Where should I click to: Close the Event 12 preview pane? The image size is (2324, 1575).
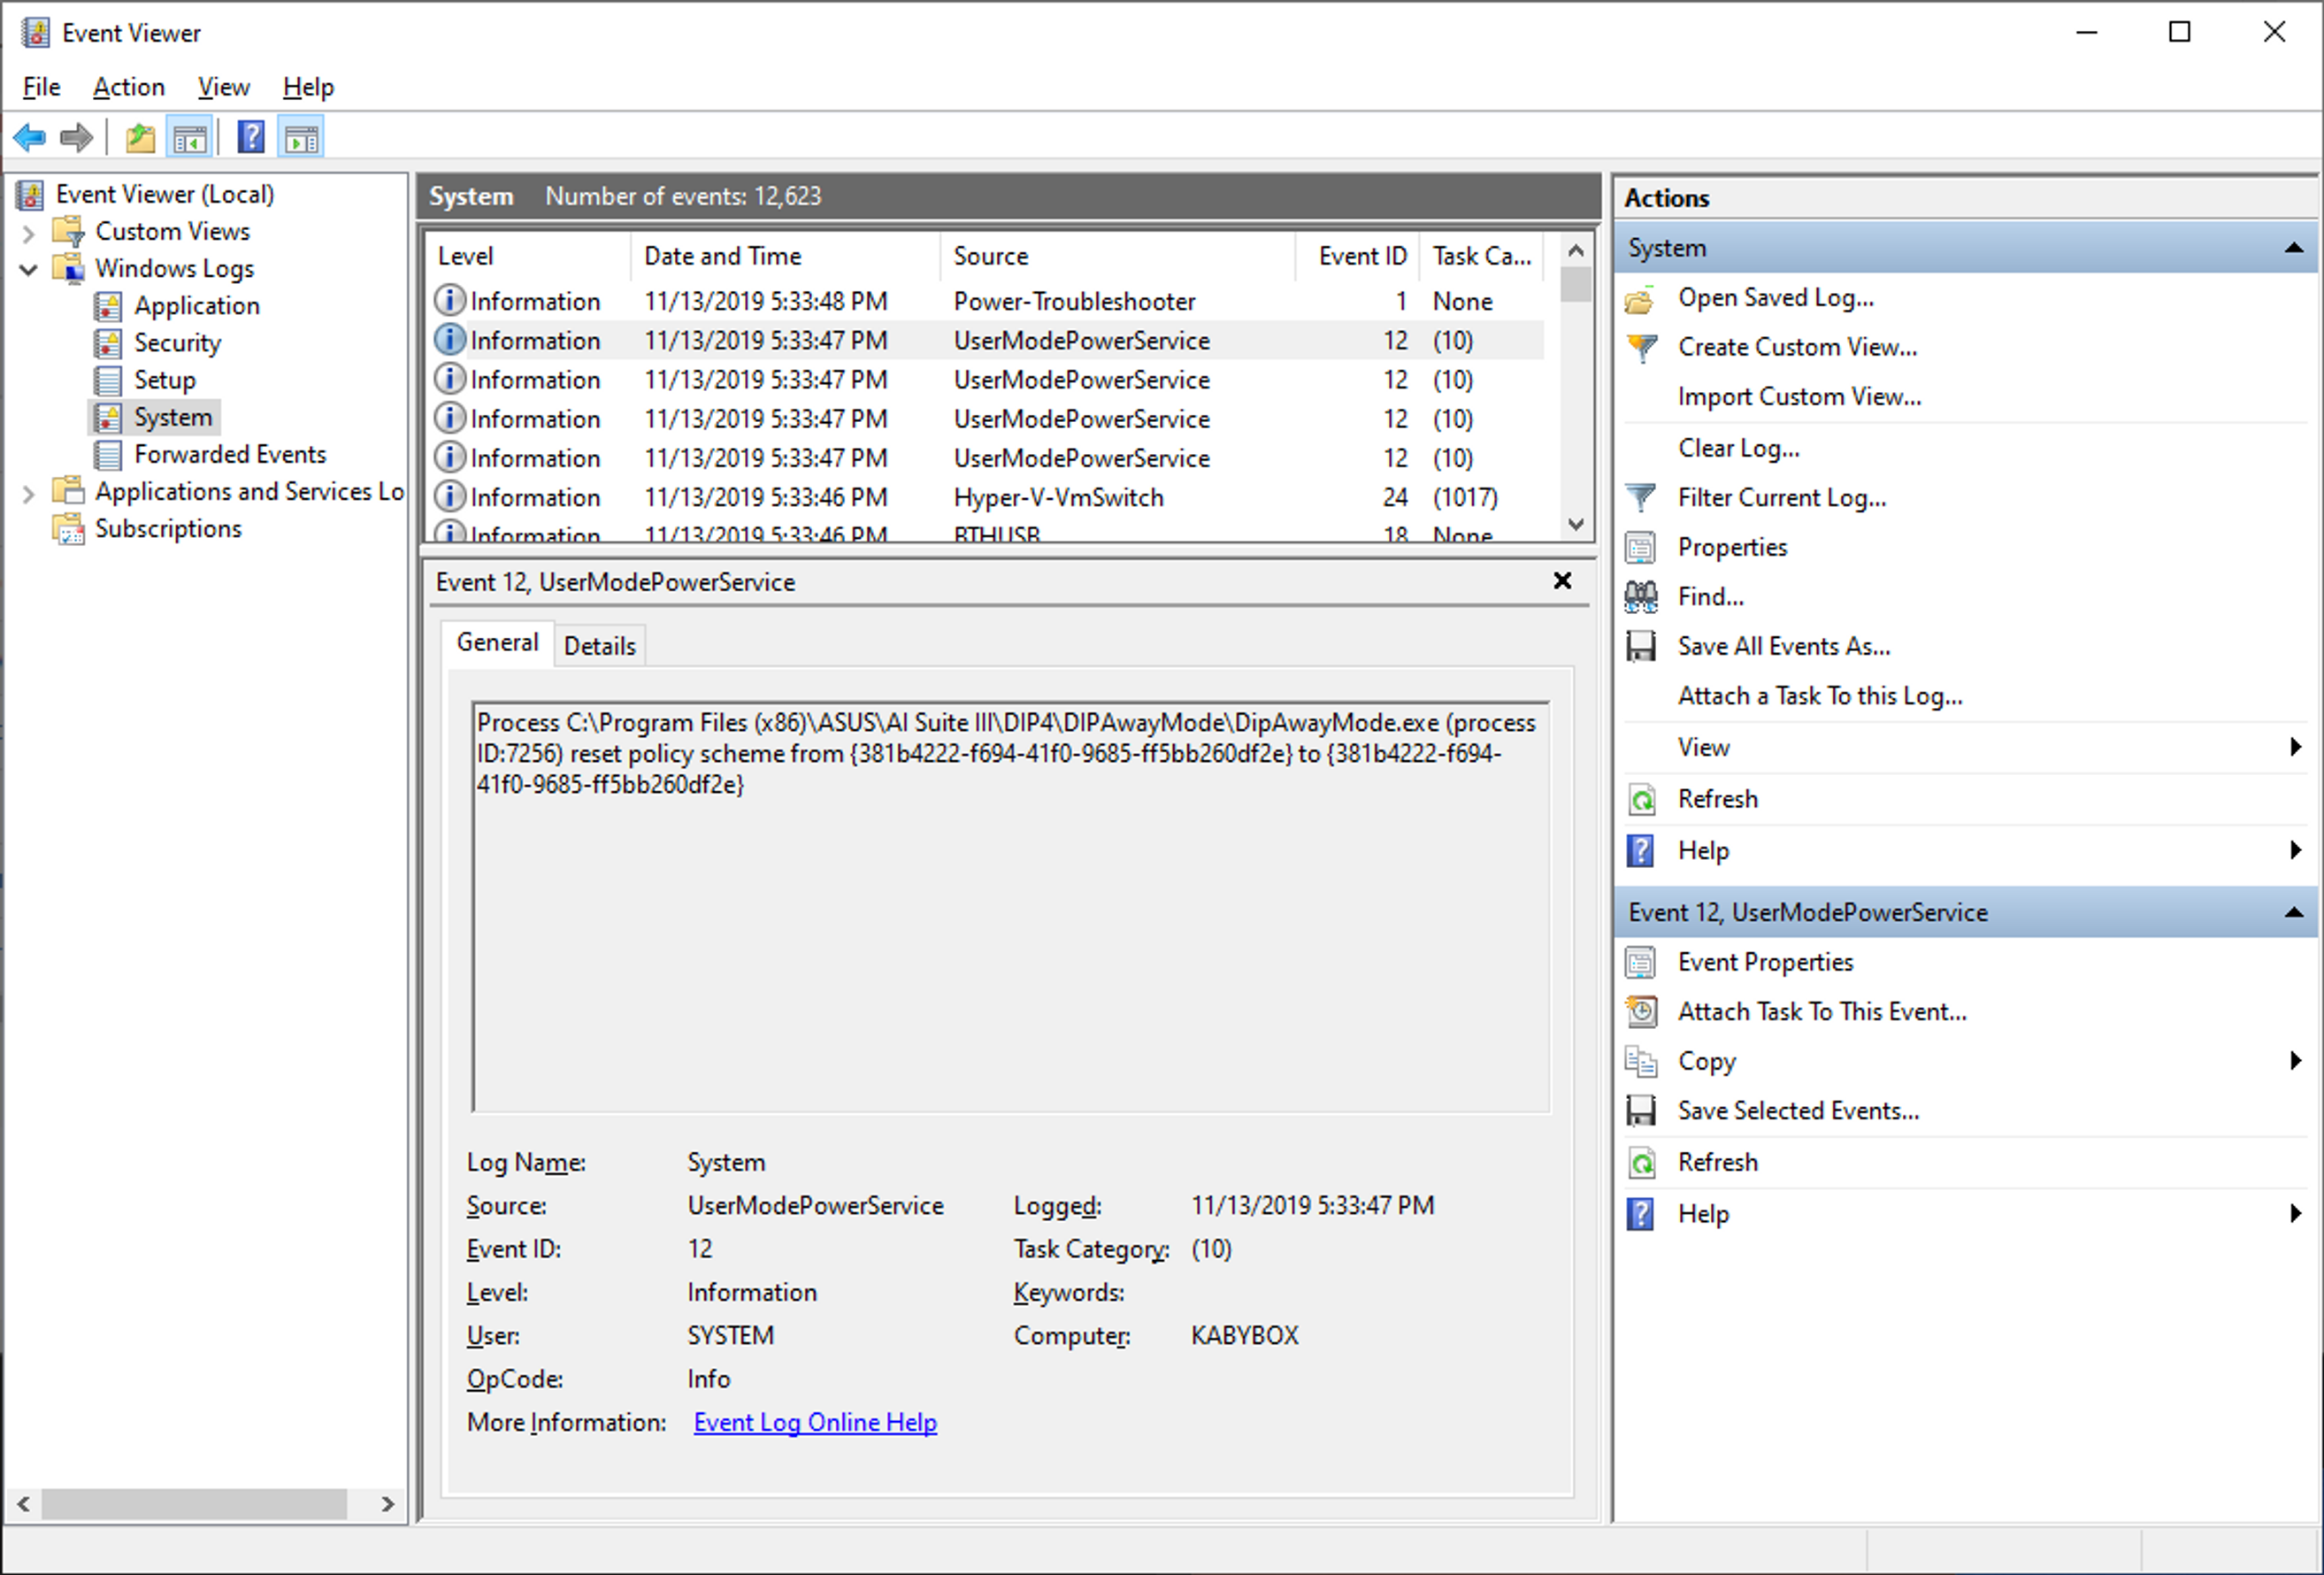[1563, 580]
